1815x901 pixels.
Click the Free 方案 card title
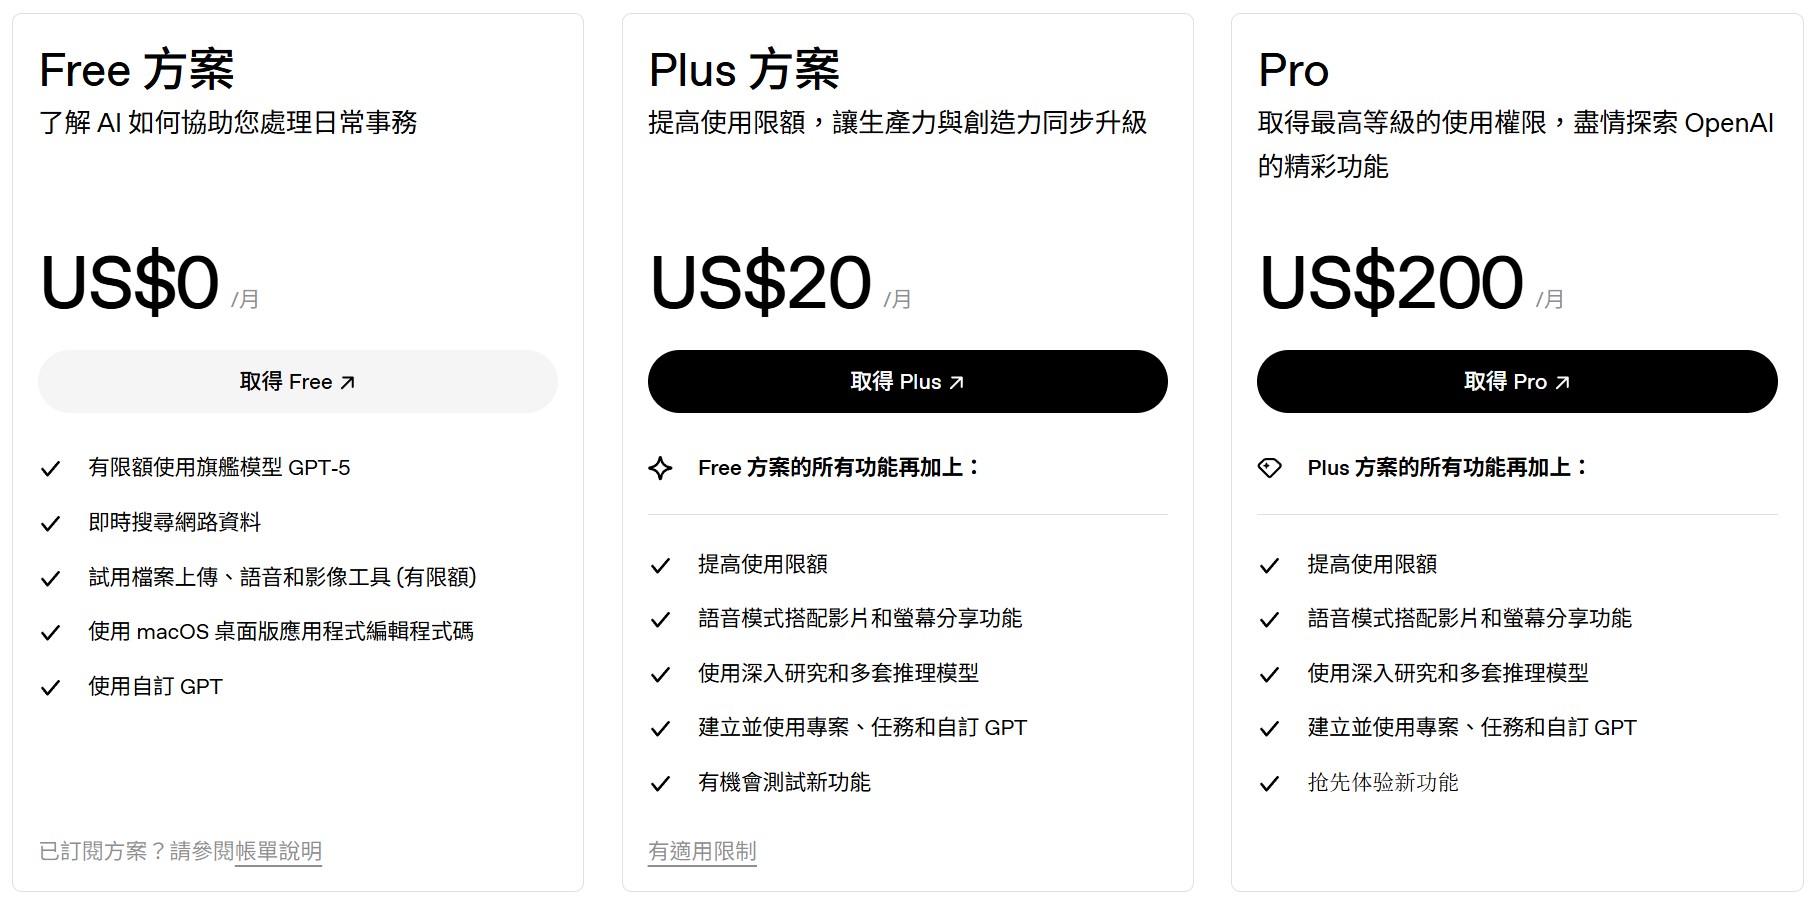138,68
